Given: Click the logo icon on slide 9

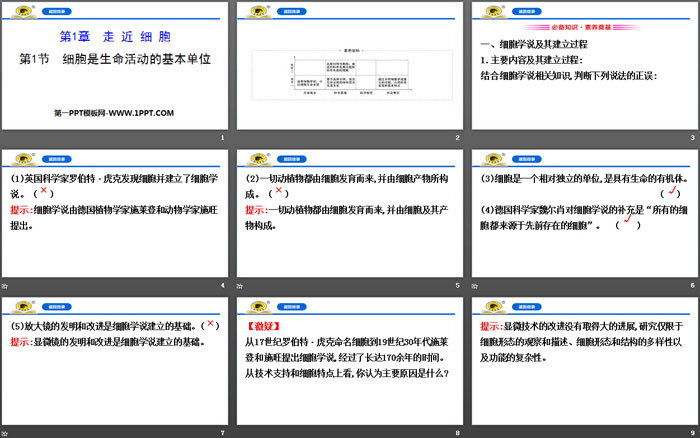Looking at the screenshot, I should pyautogui.click(x=493, y=307).
